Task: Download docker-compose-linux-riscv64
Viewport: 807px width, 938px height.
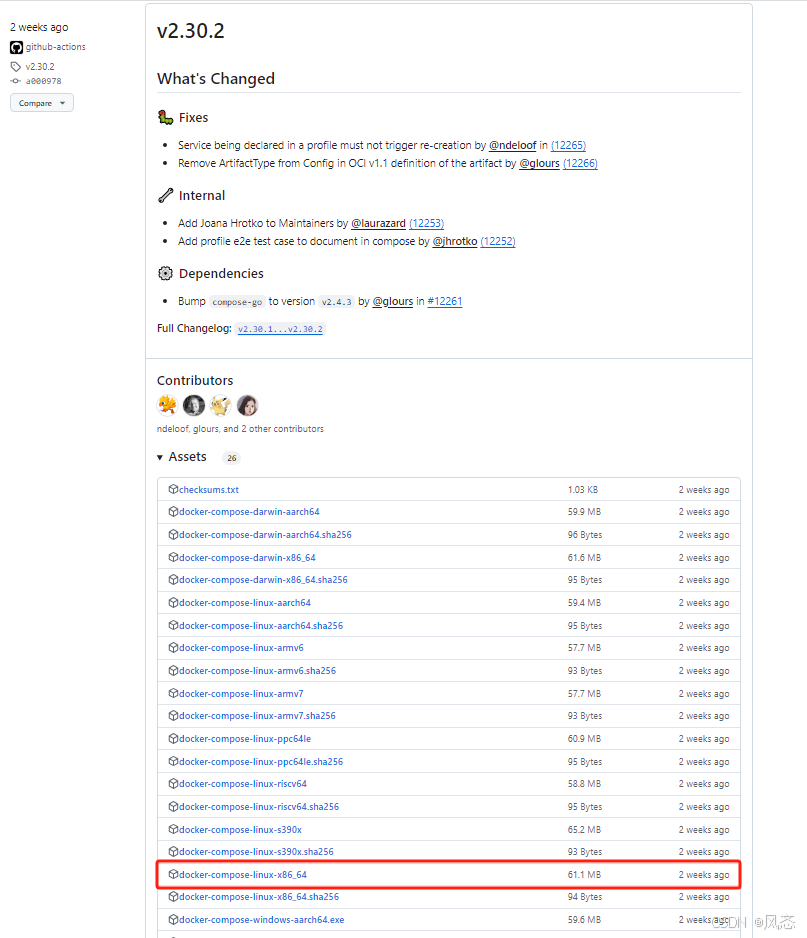Action: (x=243, y=784)
